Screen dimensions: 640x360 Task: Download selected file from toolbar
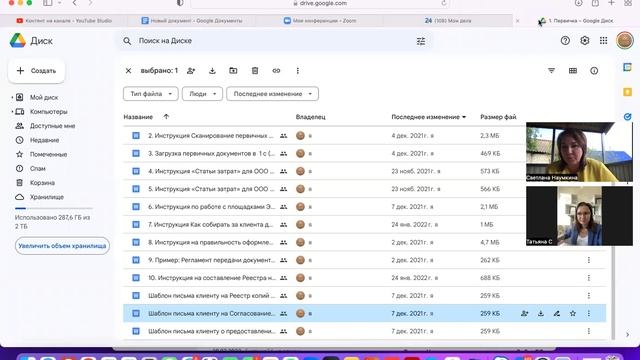[x=212, y=71]
